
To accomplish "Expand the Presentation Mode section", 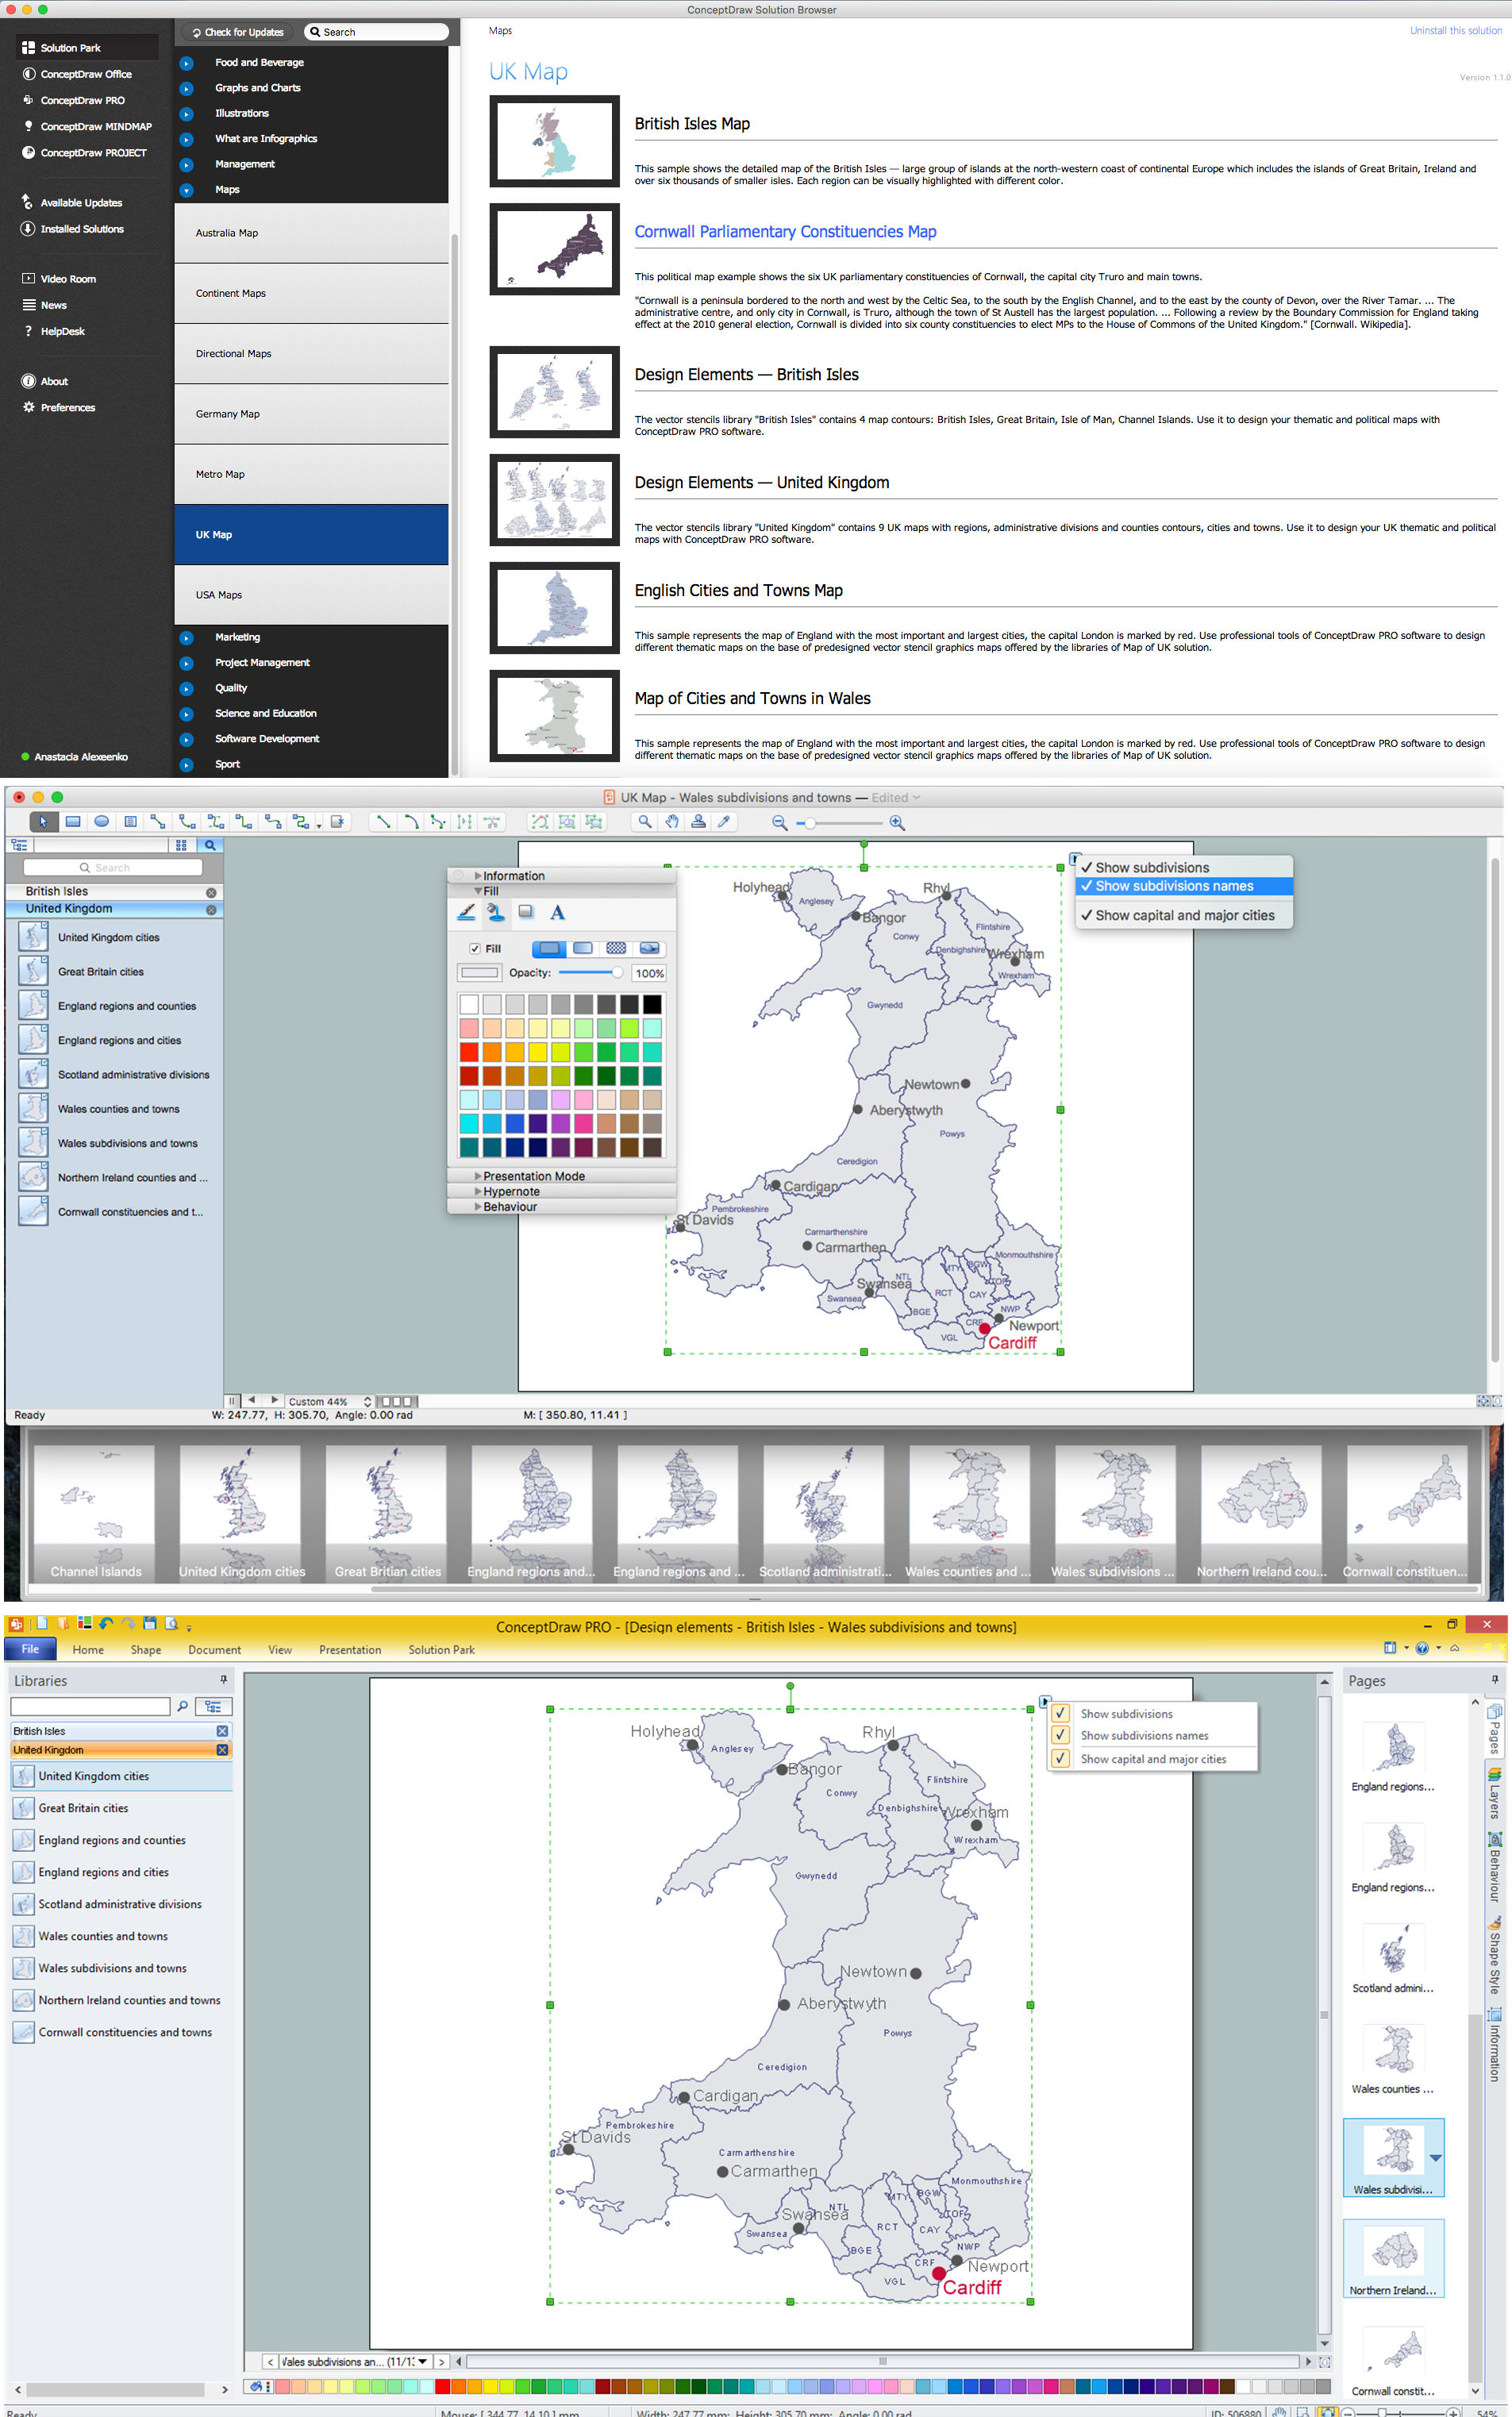I will pyautogui.click(x=562, y=1176).
